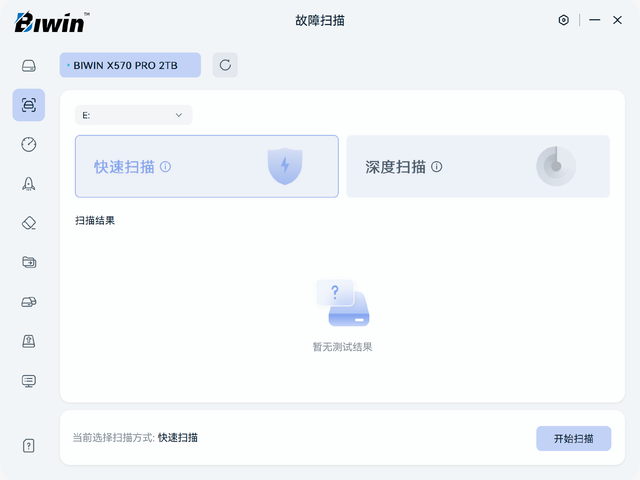
Task: Click info icon next to 深度扫描
Action: [x=437, y=167]
